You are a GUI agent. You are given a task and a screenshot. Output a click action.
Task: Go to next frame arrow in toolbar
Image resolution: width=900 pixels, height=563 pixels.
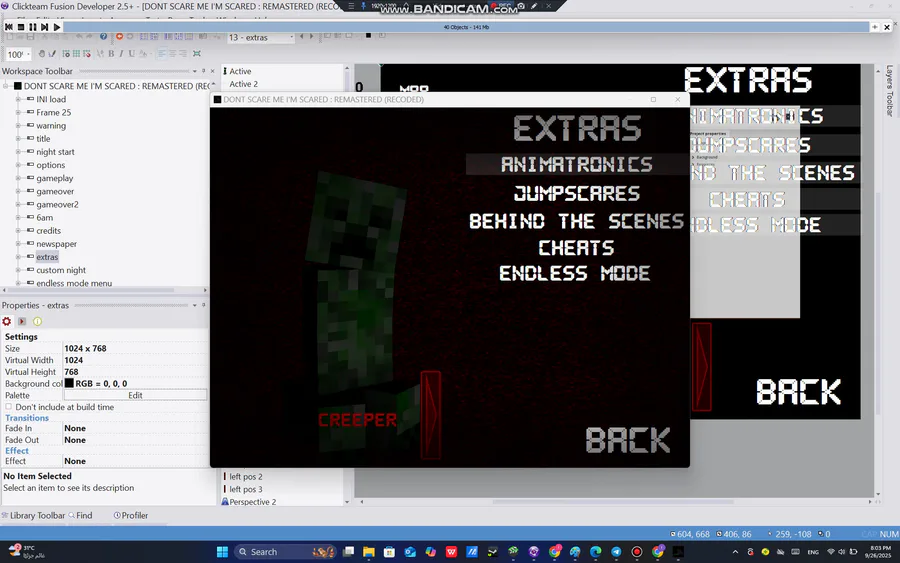[x=312, y=37]
